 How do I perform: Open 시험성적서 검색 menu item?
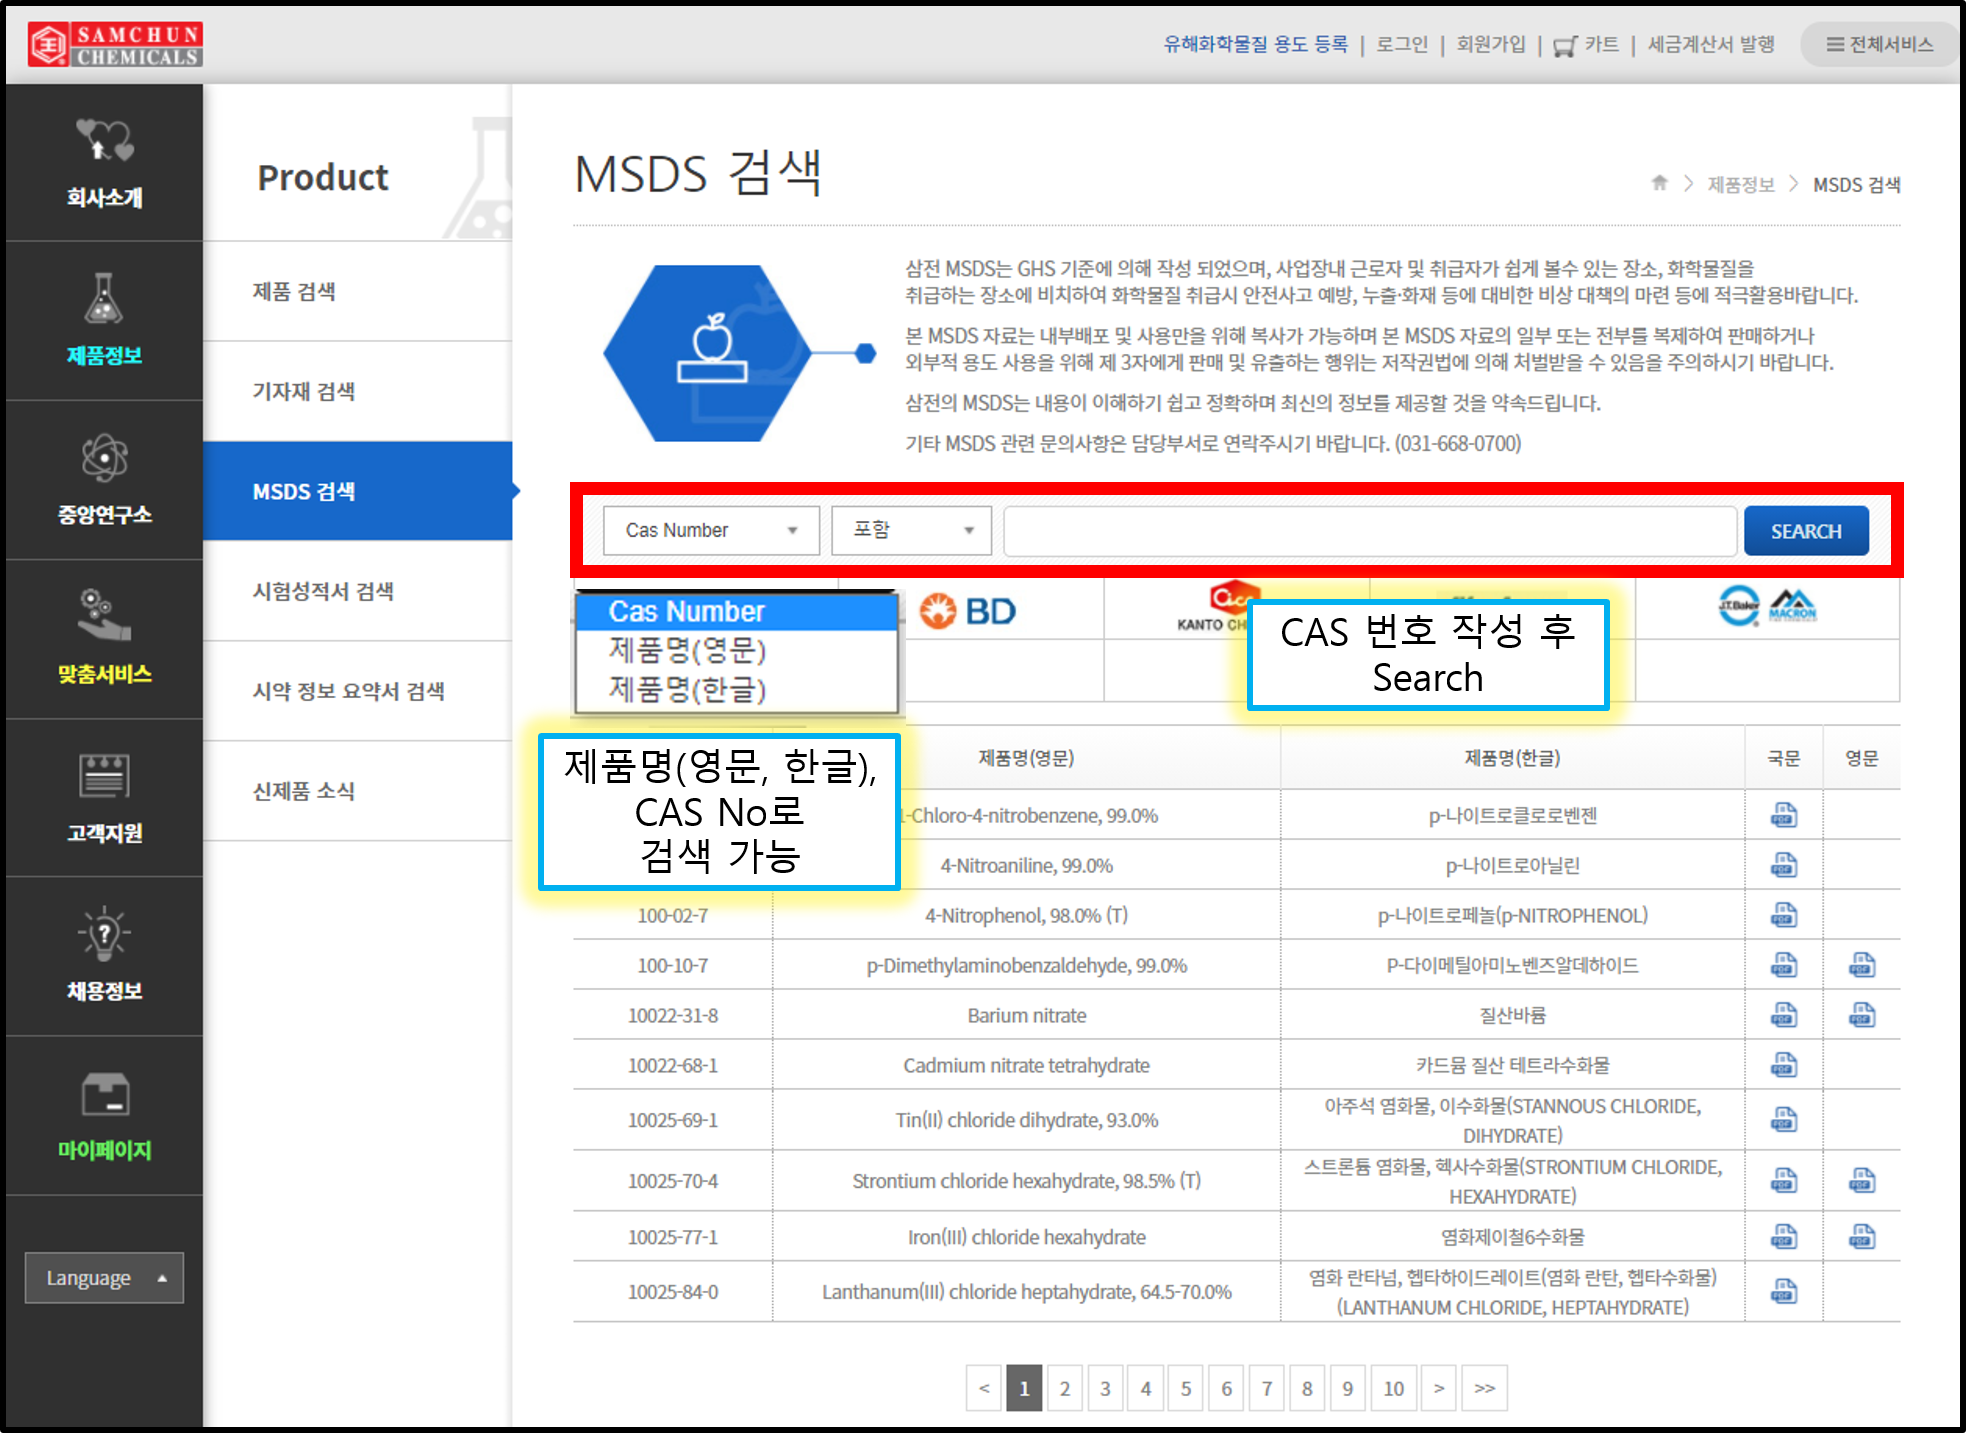coord(323,591)
